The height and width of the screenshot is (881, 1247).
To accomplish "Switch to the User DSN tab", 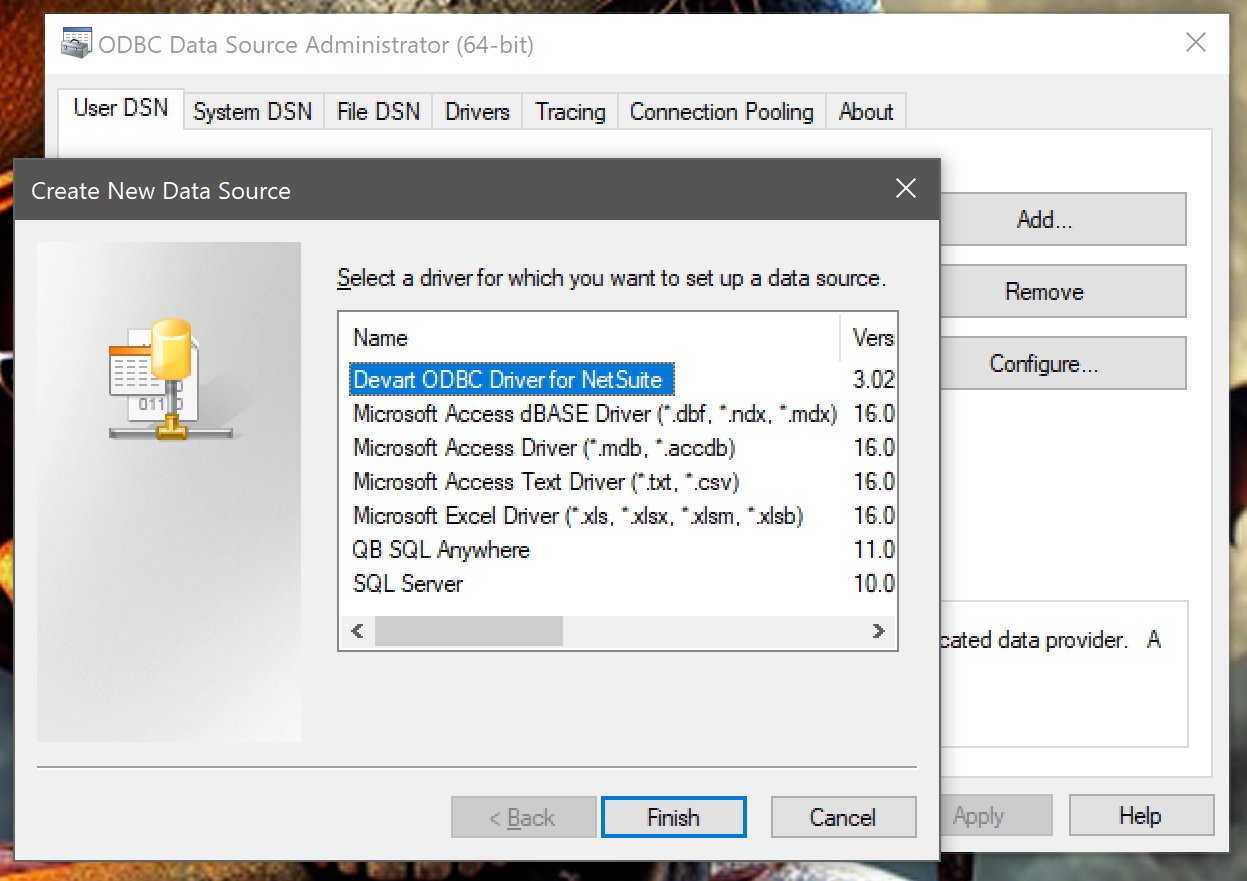I will pos(121,108).
